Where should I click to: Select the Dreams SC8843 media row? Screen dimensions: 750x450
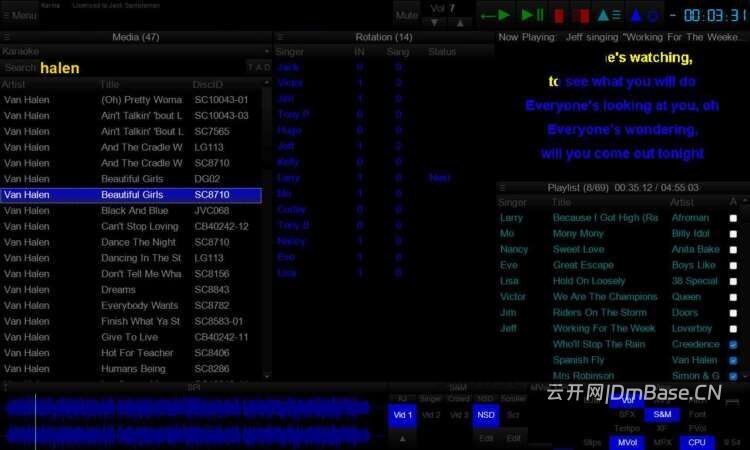(131, 290)
